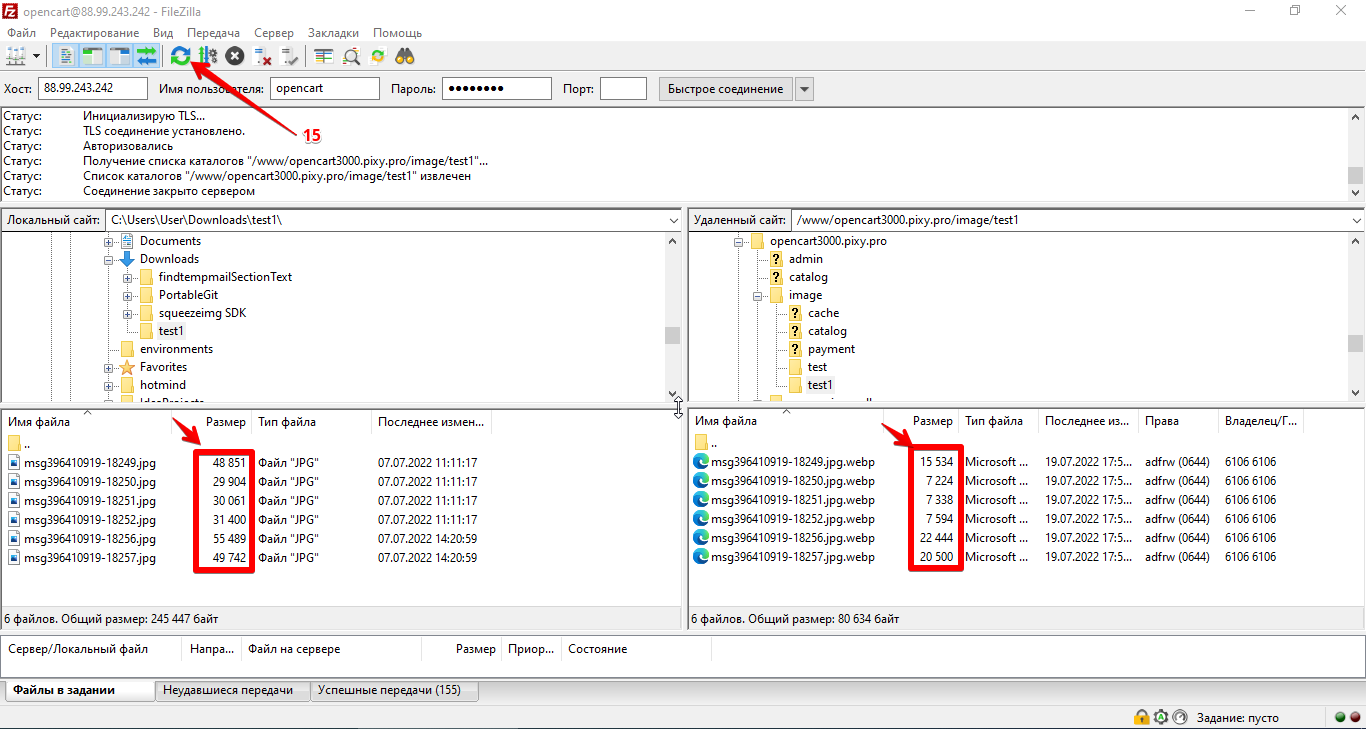Click the speed limits gauge icon

pos(1180,717)
